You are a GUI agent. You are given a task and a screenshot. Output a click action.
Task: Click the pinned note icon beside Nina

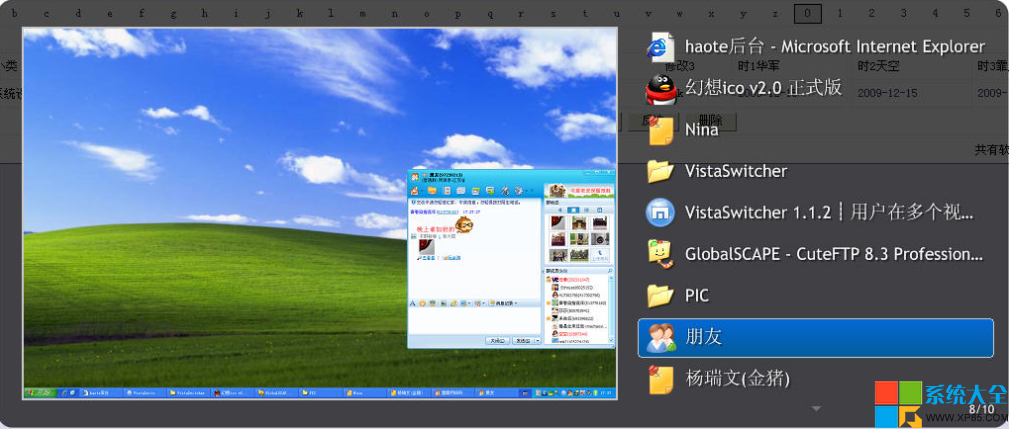click(x=660, y=130)
